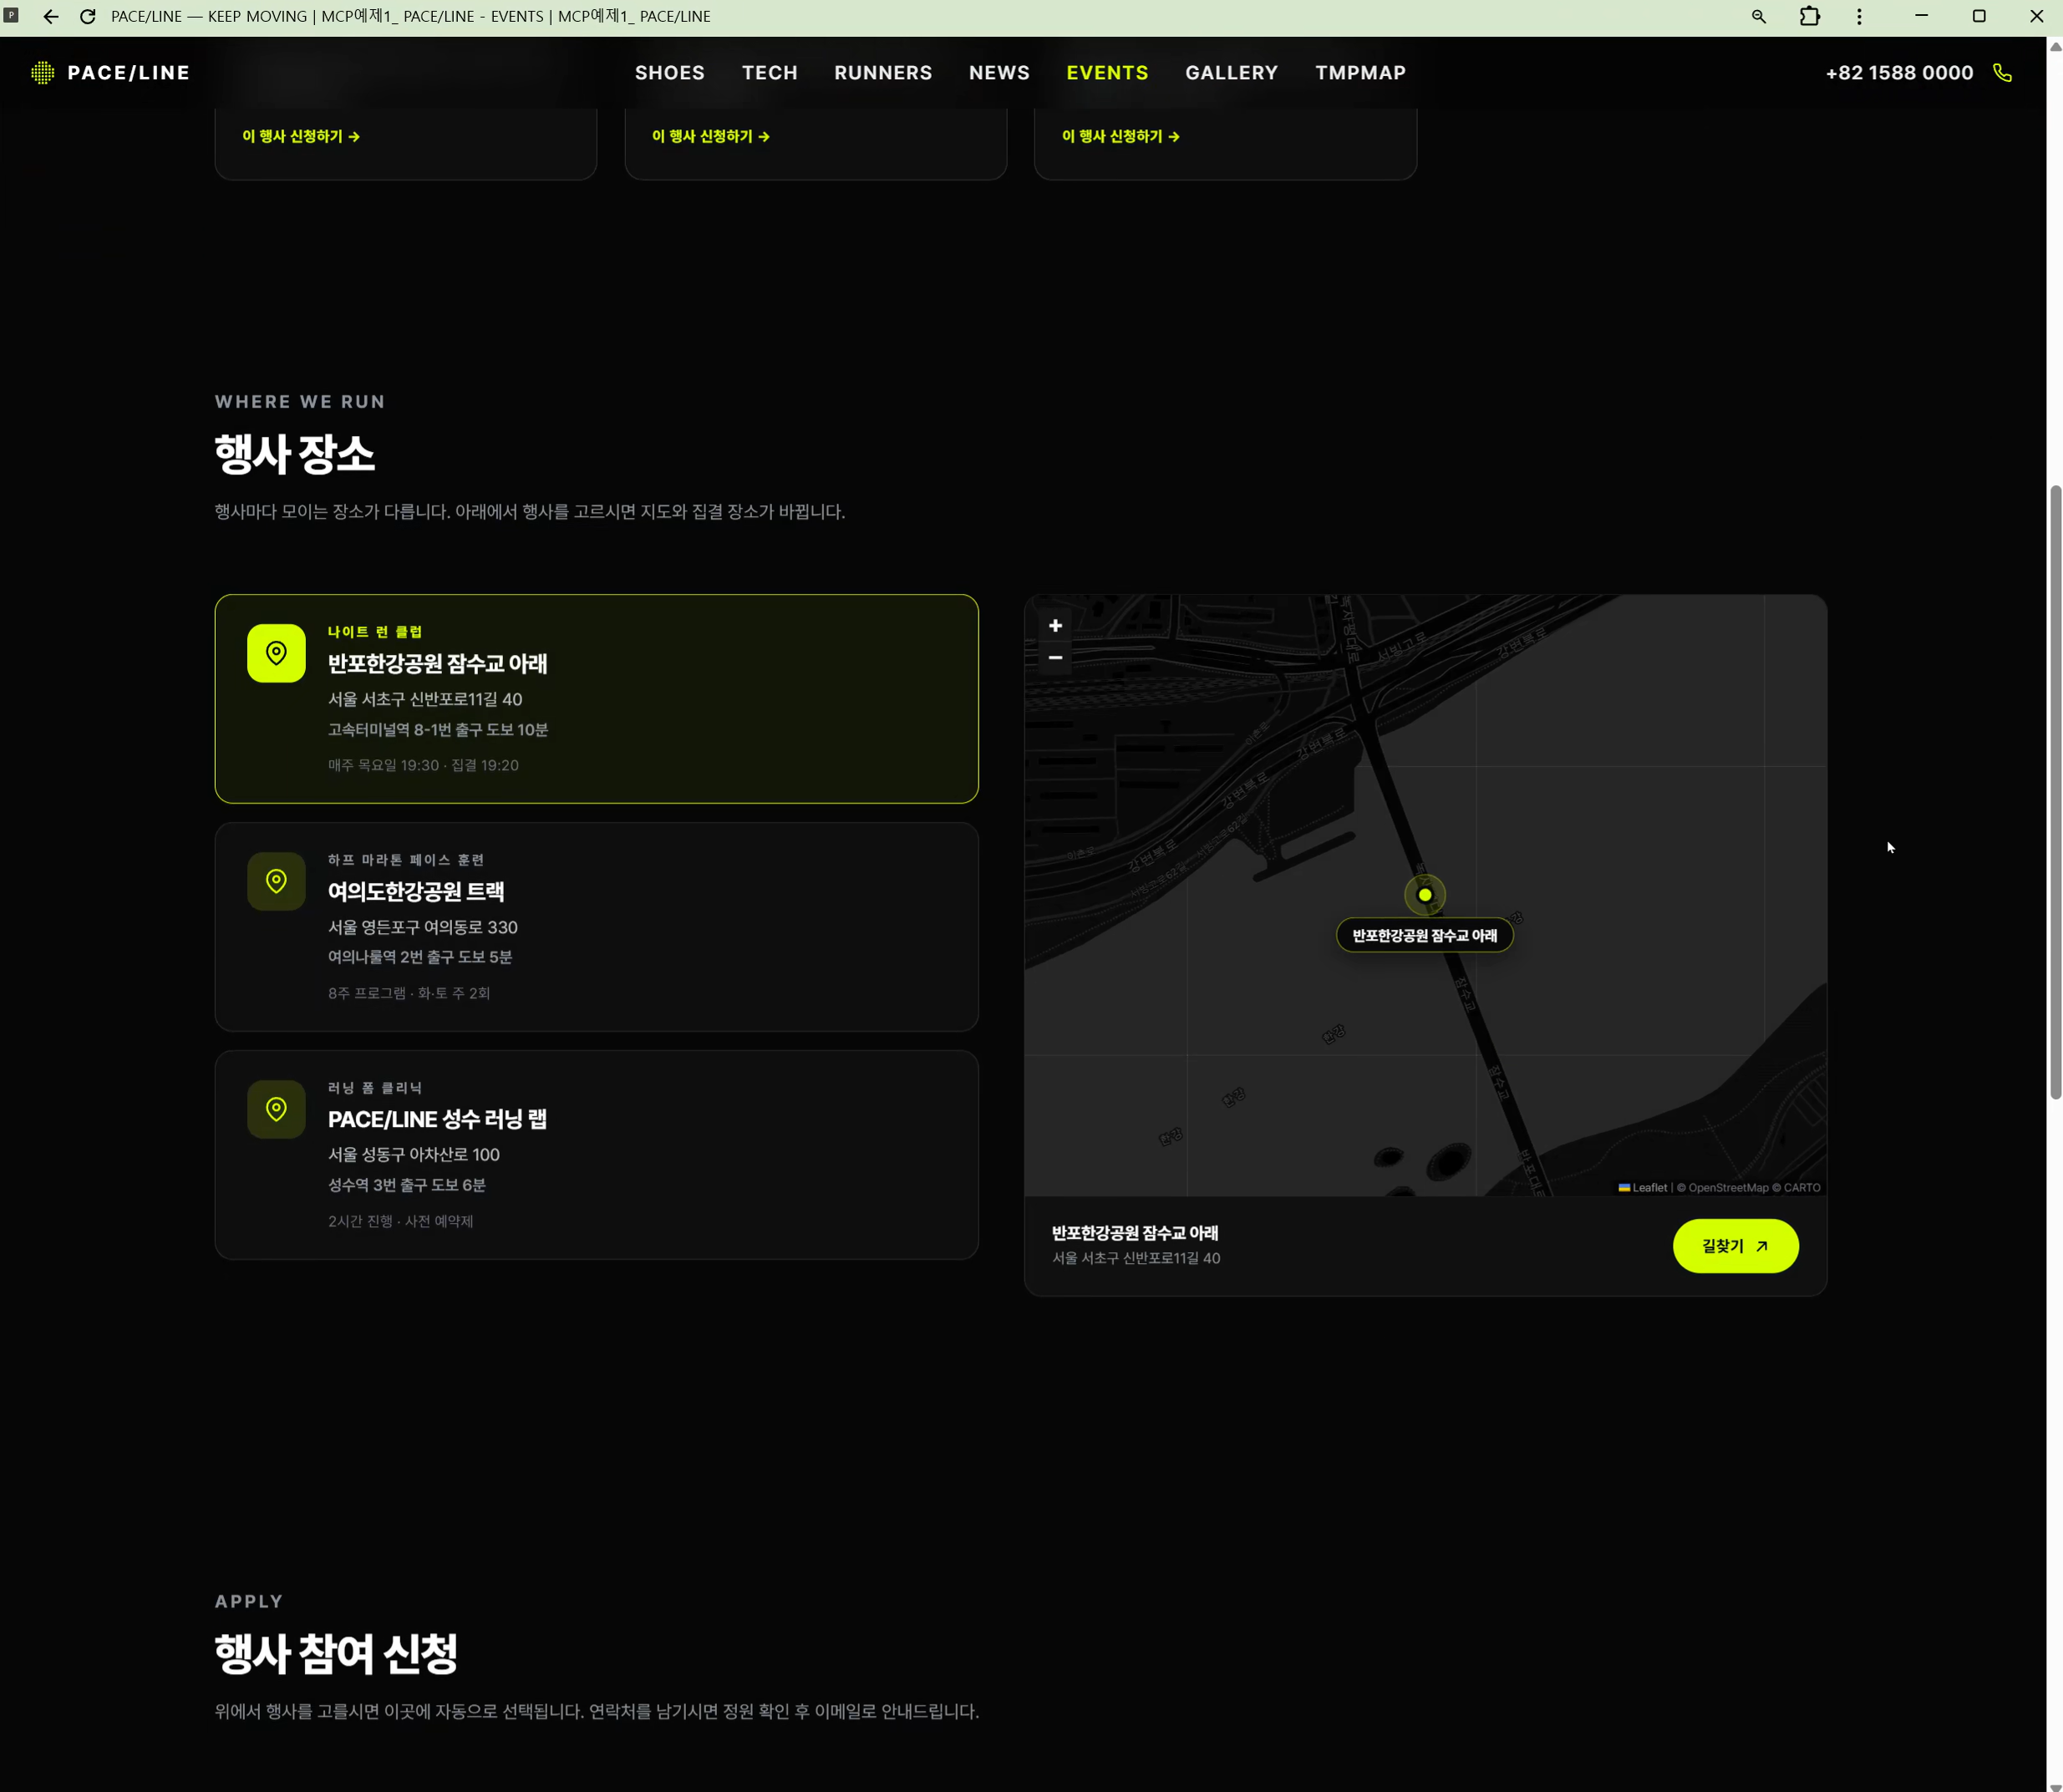
Task: Click the PACE/LINE brand text
Action: [128, 73]
